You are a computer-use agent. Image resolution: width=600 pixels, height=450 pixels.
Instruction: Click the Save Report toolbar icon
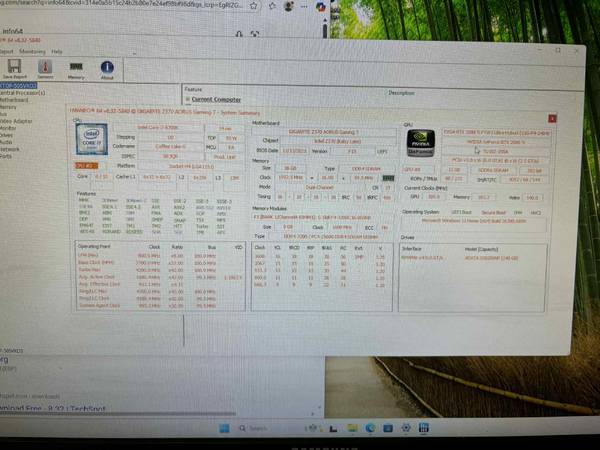tap(15, 69)
